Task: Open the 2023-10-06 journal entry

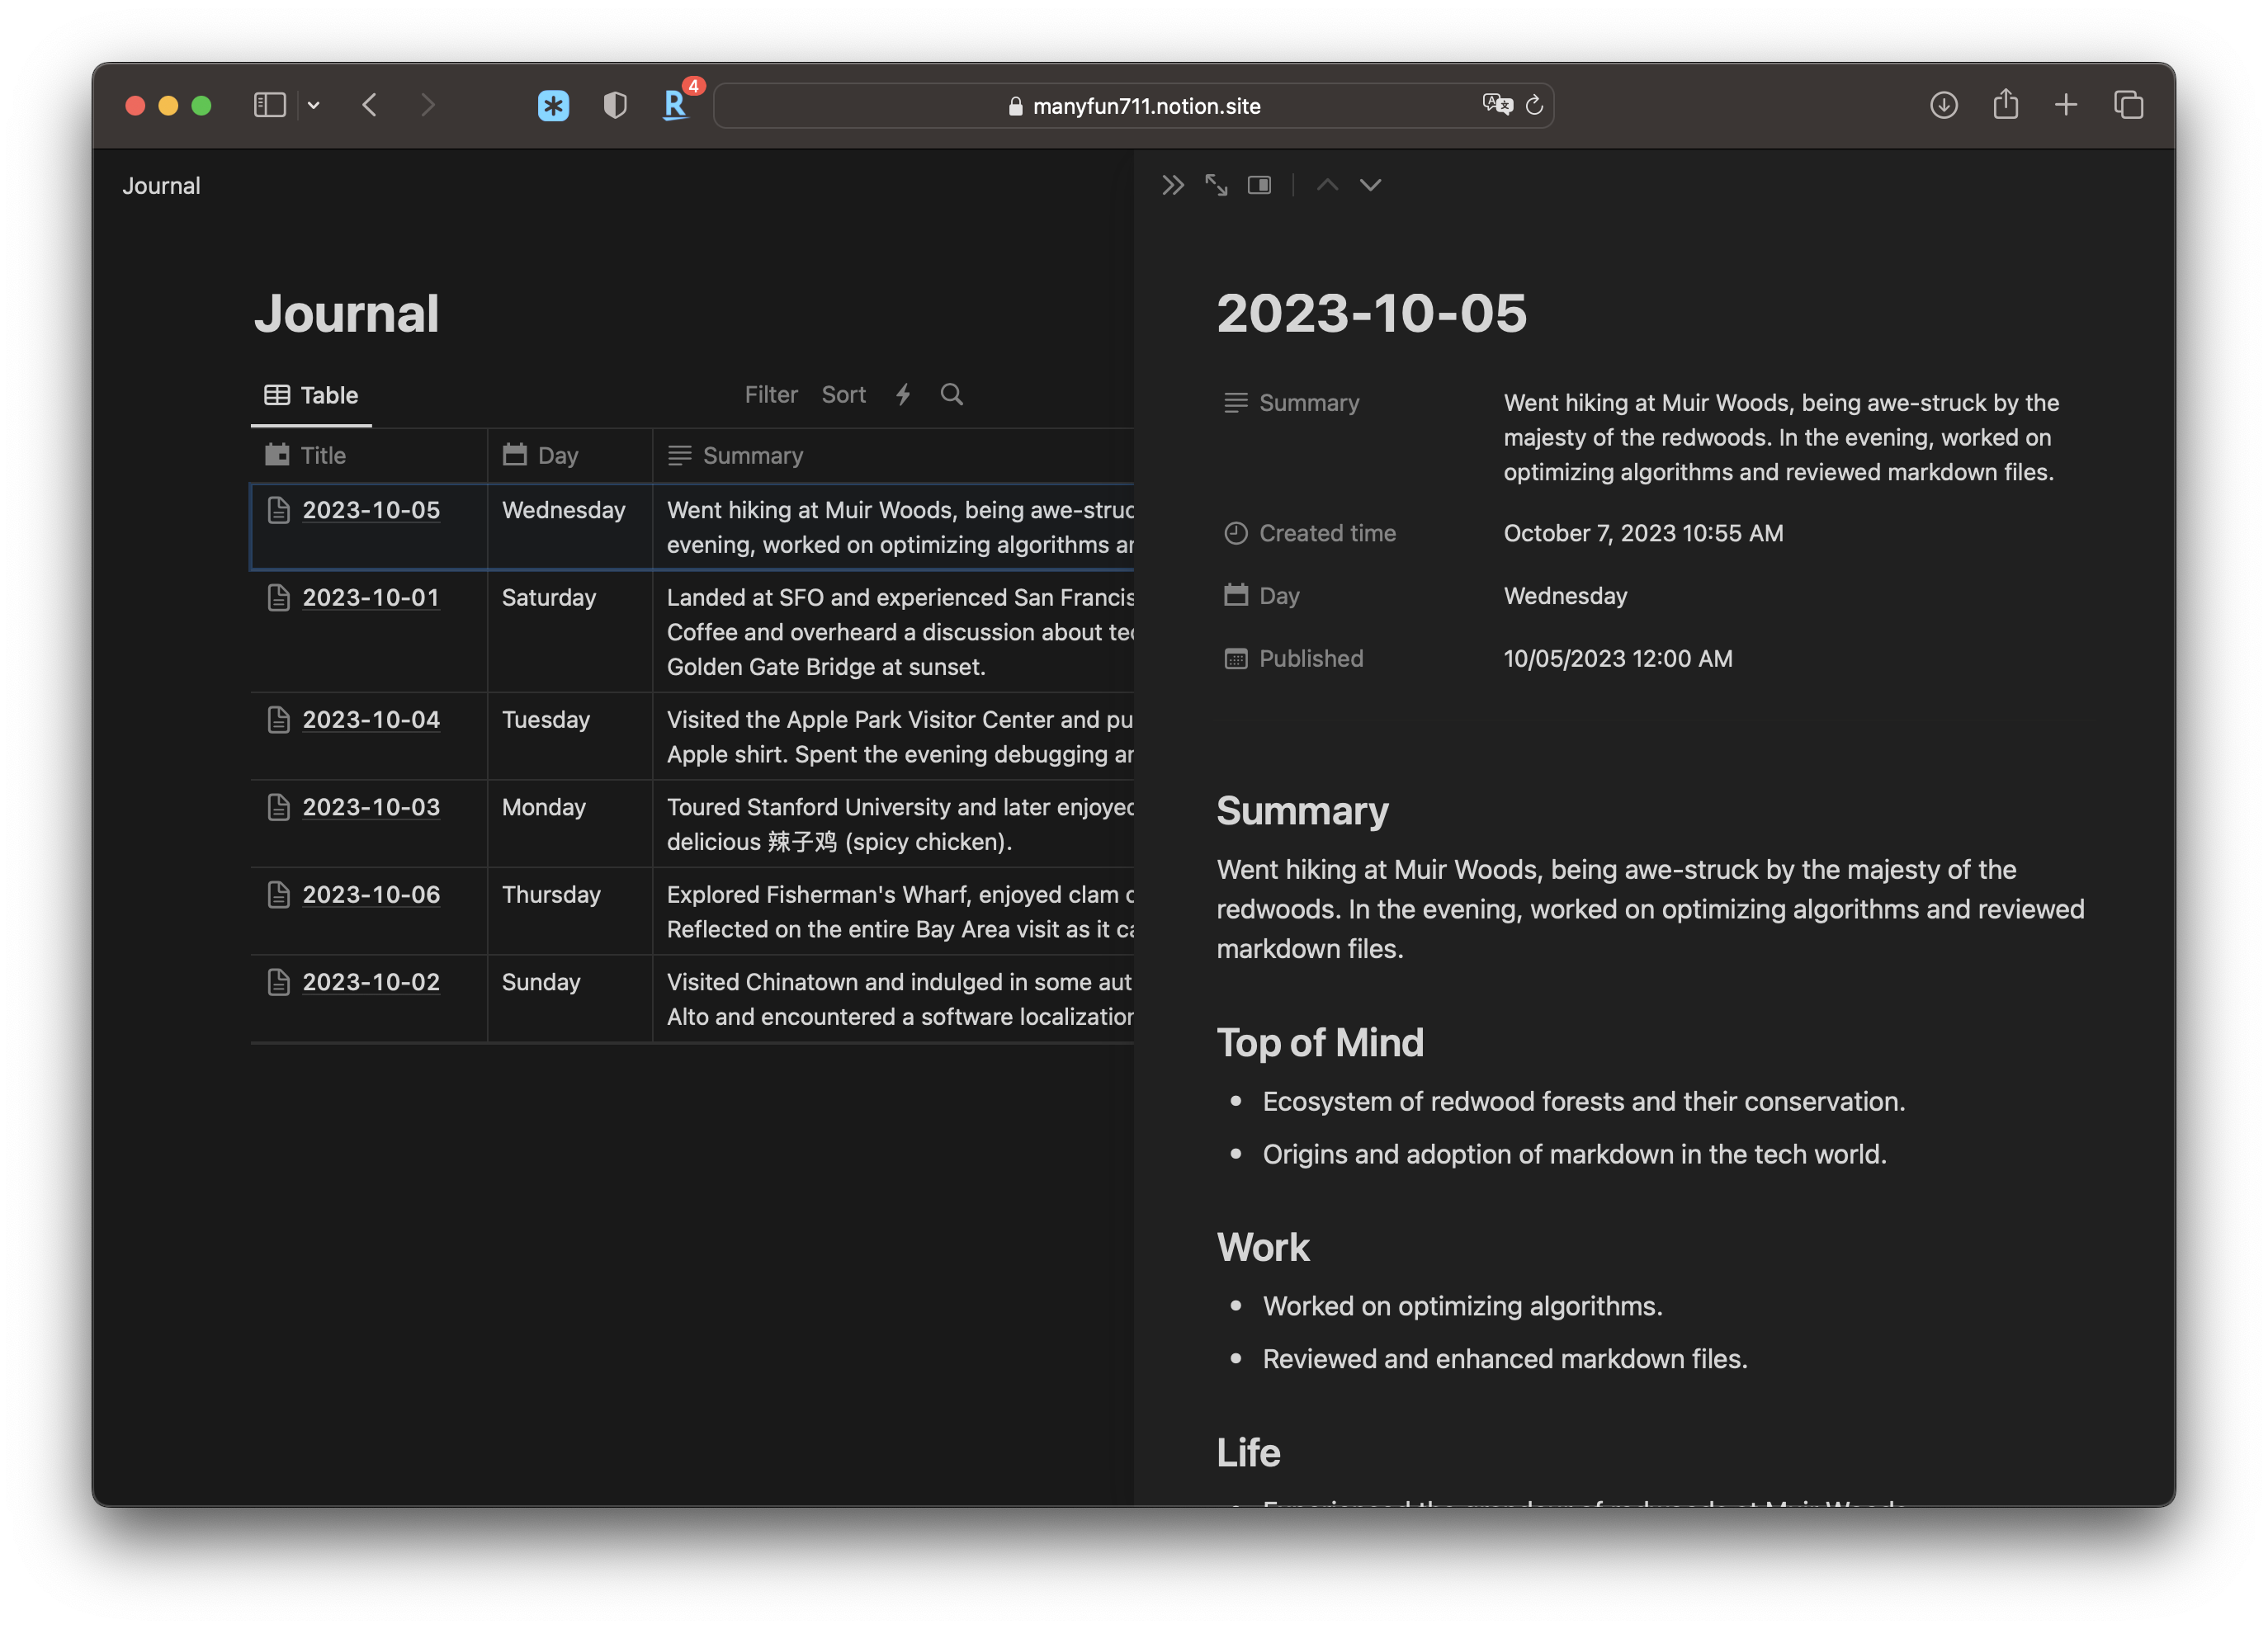Action: [370, 894]
